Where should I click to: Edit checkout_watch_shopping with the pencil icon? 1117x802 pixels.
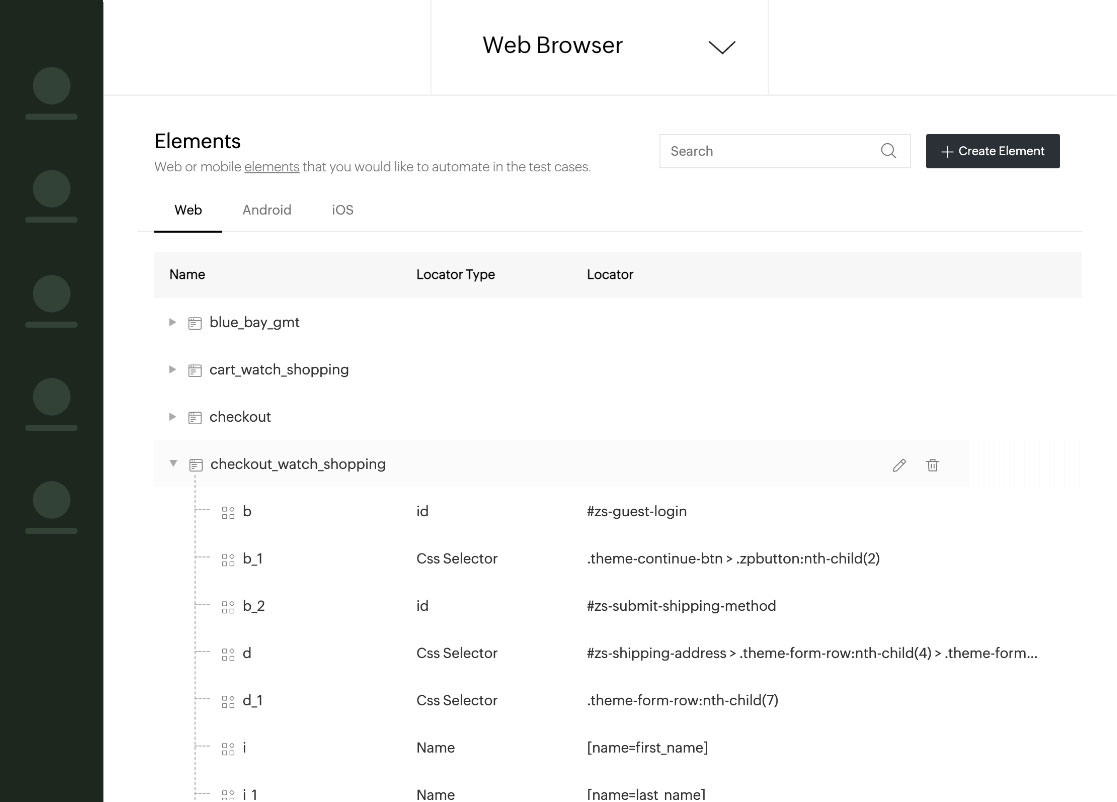pos(899,465)
